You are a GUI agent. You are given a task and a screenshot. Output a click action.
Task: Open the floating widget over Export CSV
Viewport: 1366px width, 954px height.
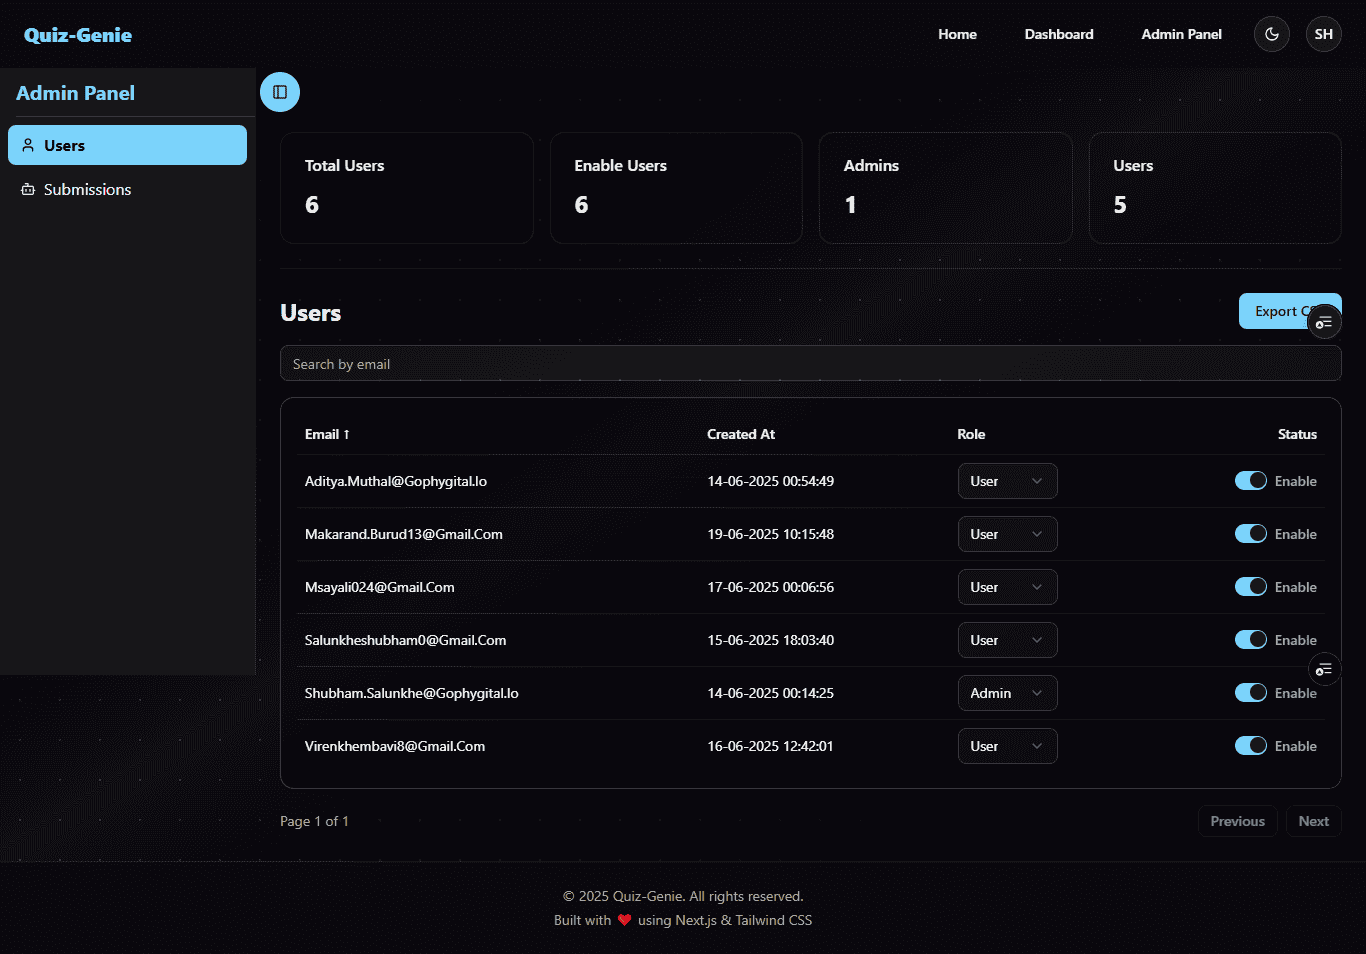pos(1324,321)
